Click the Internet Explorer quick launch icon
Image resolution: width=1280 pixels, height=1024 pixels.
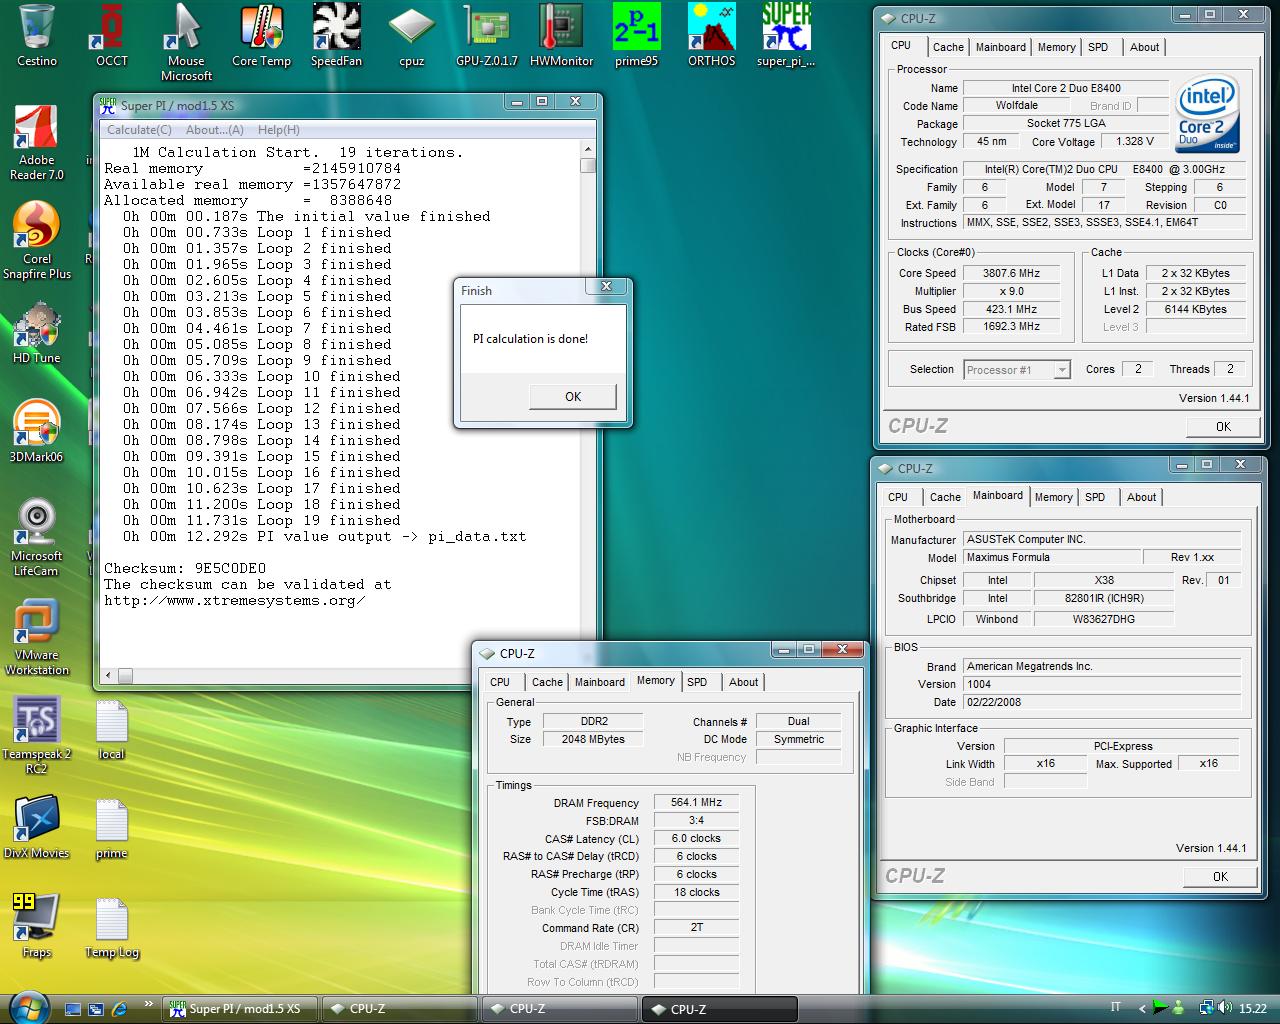pyautogui.click(x=120, y=1009)
